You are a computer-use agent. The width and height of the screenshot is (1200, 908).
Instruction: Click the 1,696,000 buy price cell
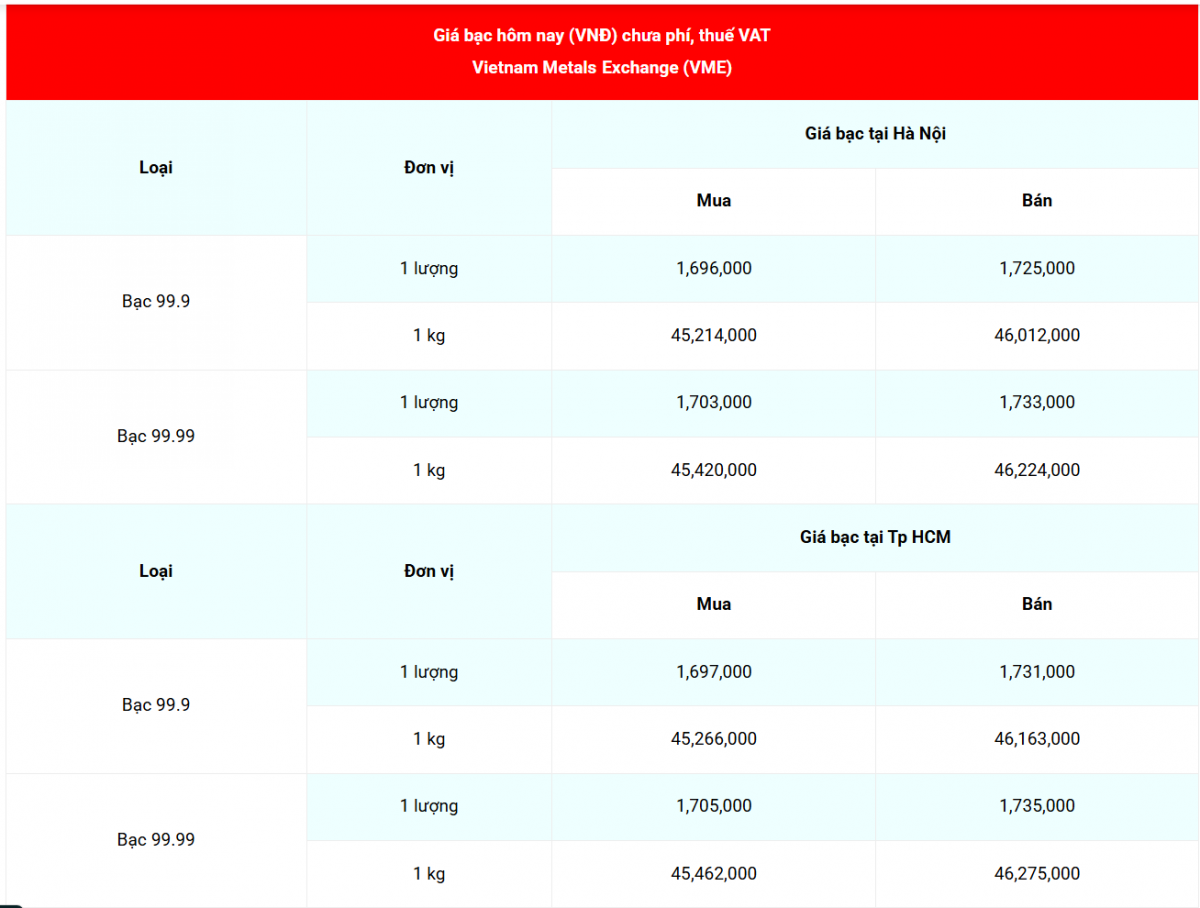pos(714,268)
